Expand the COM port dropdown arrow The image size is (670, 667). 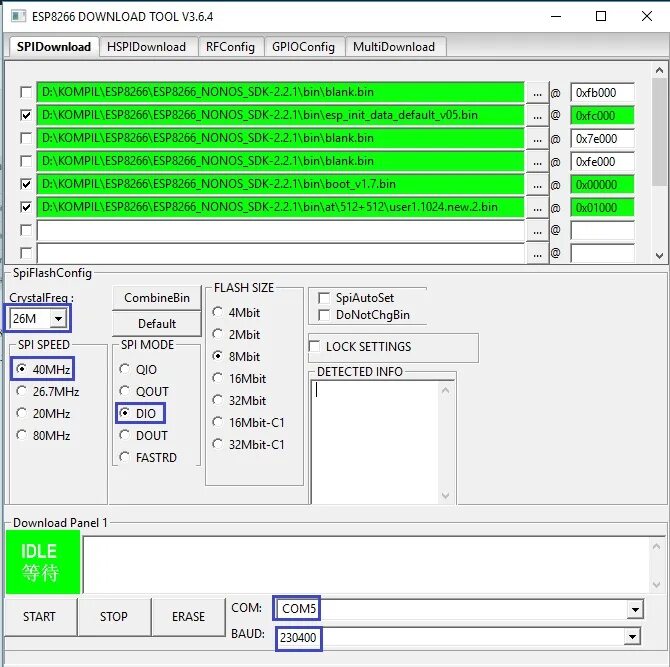coord(635,609)
